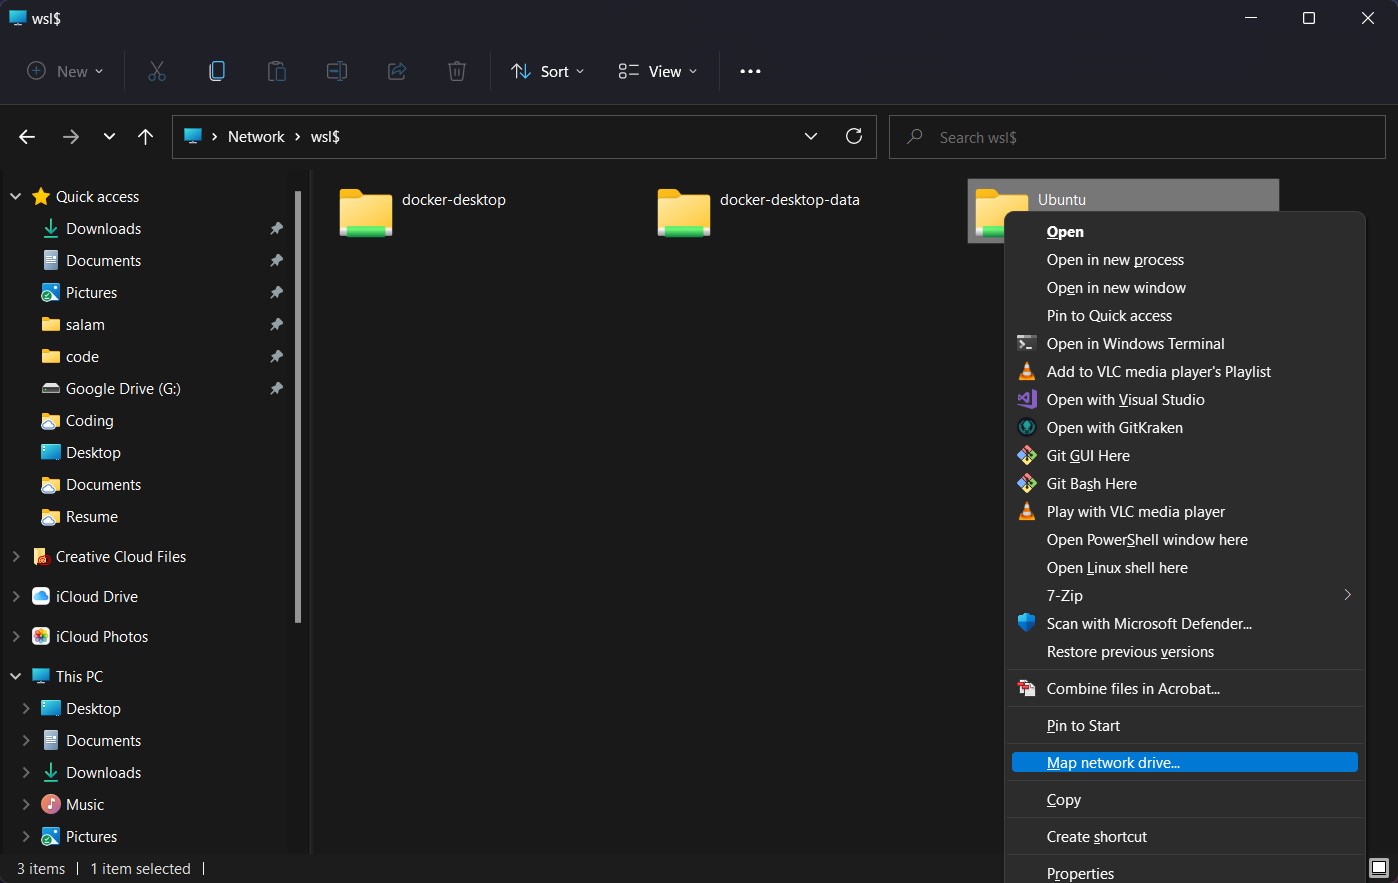Open Resume folder in Quick access

pyautogui.click(x=92, y=517)
